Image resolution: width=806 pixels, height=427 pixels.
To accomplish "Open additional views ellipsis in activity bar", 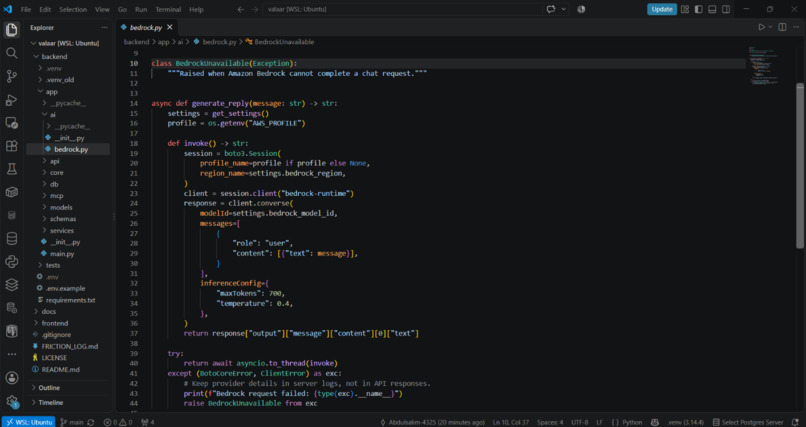I will (11, 354).
